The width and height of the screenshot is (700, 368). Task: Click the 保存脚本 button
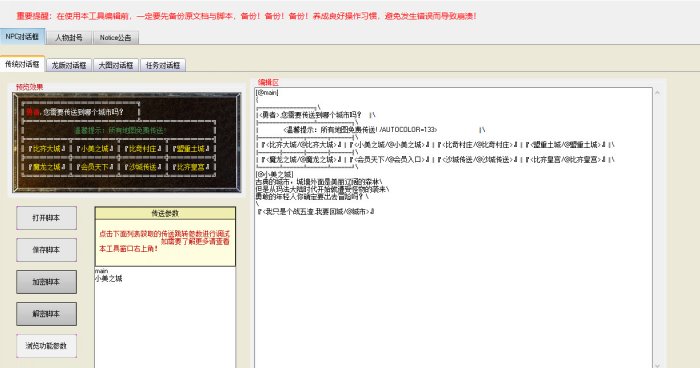[x=46, y=250]
